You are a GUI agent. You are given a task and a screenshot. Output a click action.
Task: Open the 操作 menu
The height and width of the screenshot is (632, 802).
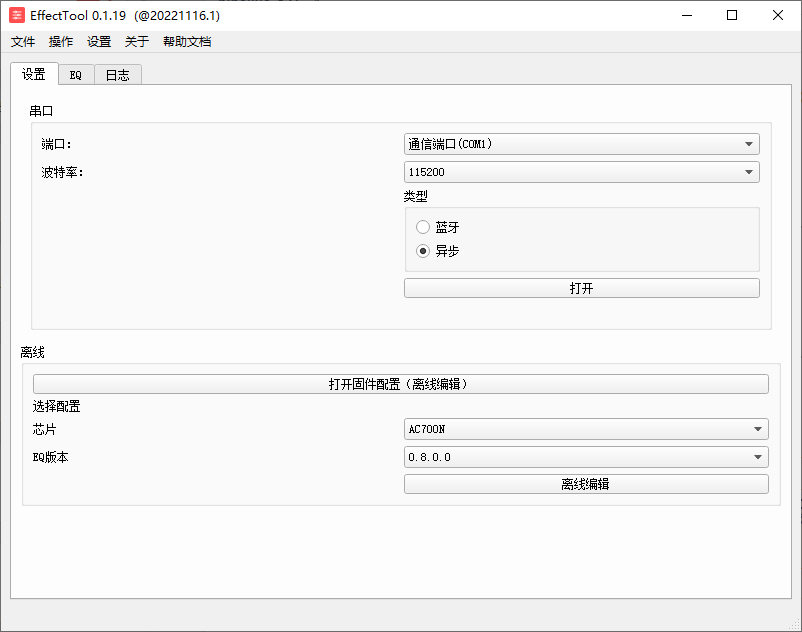pos(61,42)
